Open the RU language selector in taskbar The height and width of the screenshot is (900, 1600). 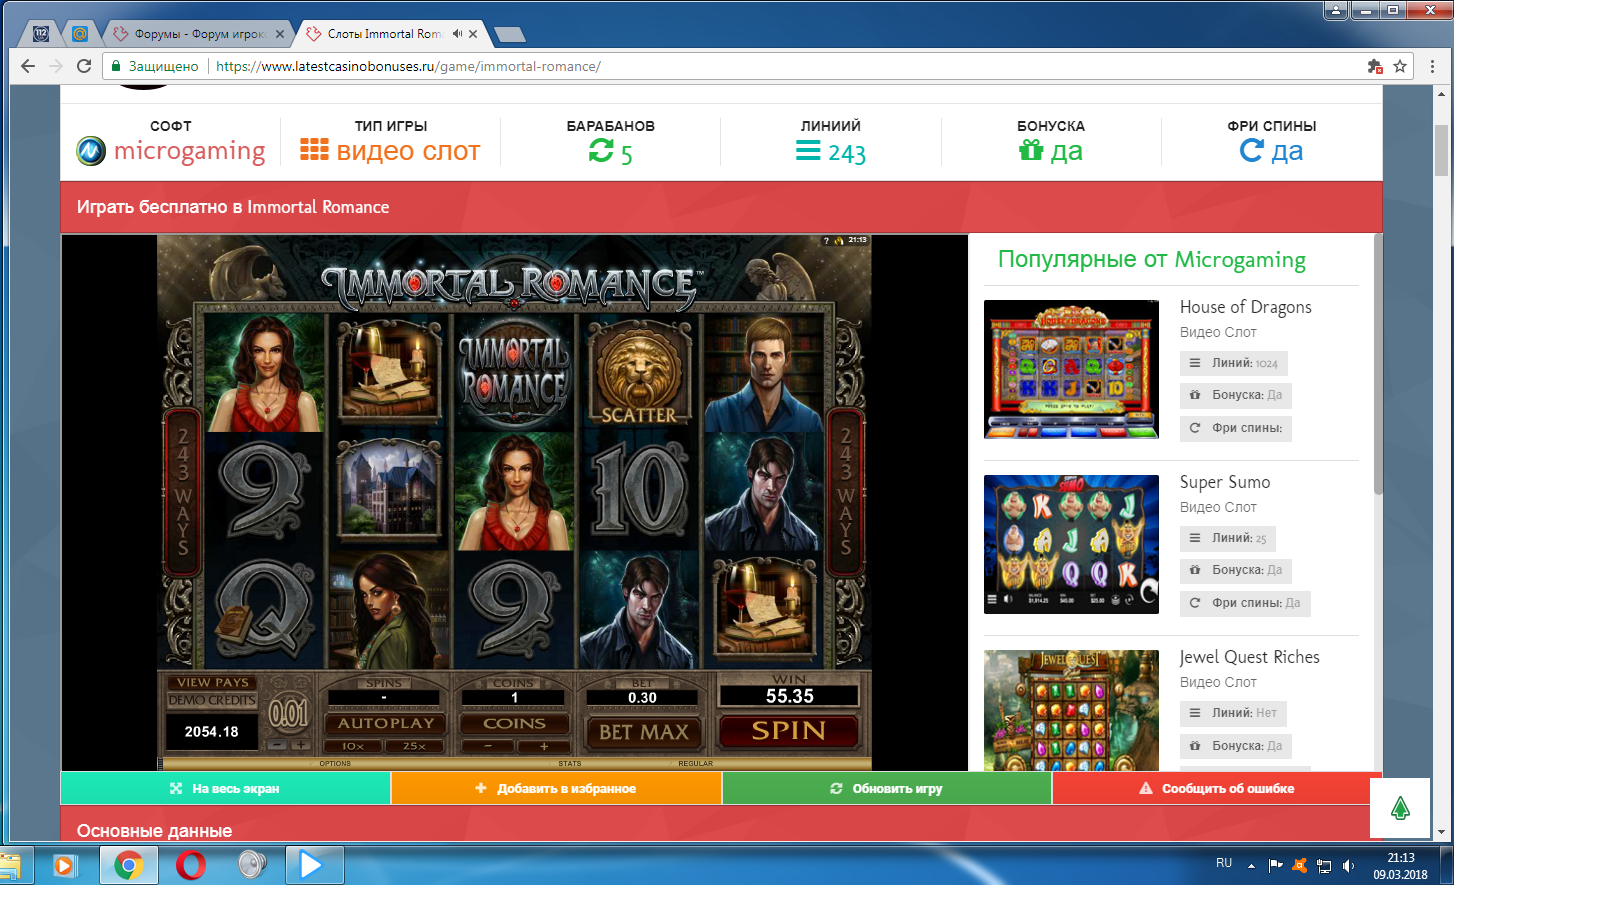click(x=1224, y=863)
